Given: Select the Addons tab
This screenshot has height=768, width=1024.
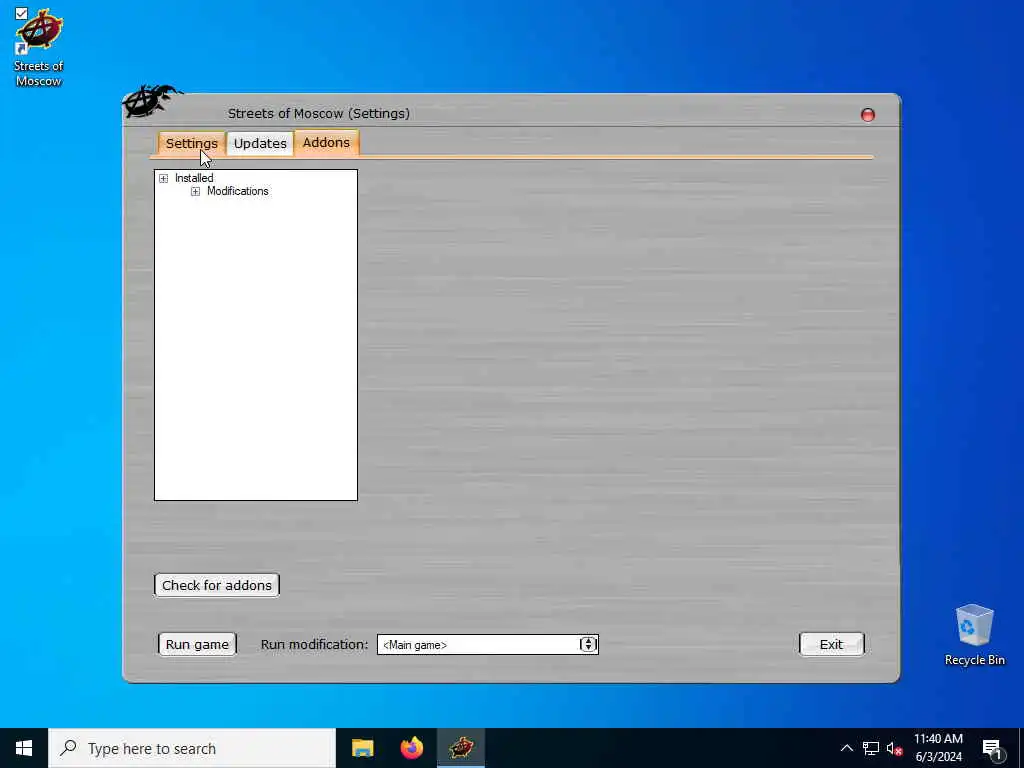Looking at the screenshot, I should [326, 142].
